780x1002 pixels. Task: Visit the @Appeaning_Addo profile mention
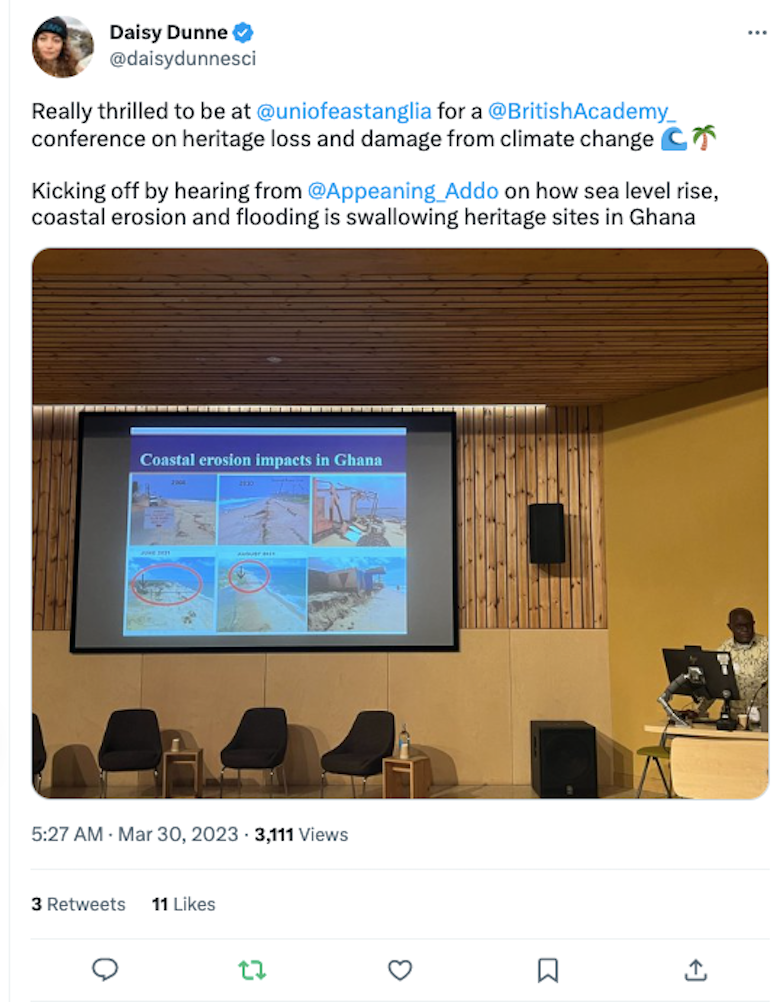pyautogui.click(x=402, y=191)
